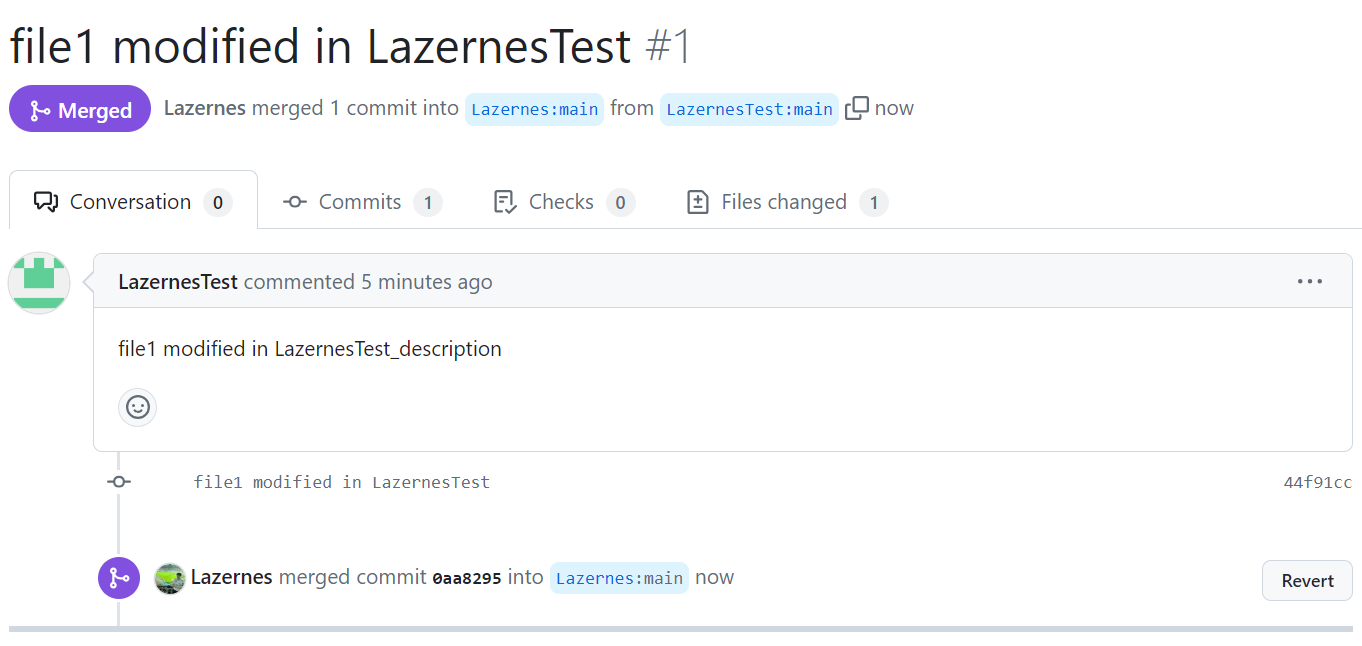Click the Revert button

1307,581
